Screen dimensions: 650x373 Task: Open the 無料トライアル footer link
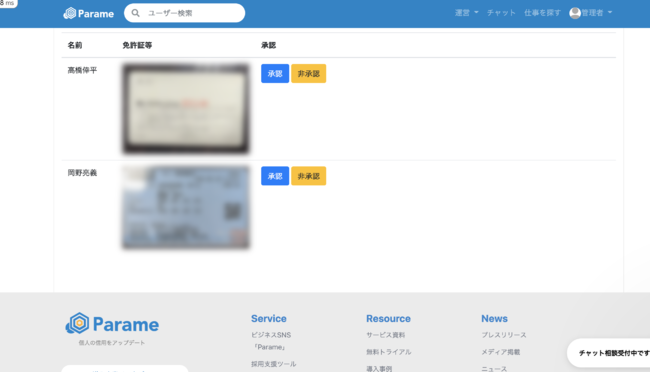(388, 352)
